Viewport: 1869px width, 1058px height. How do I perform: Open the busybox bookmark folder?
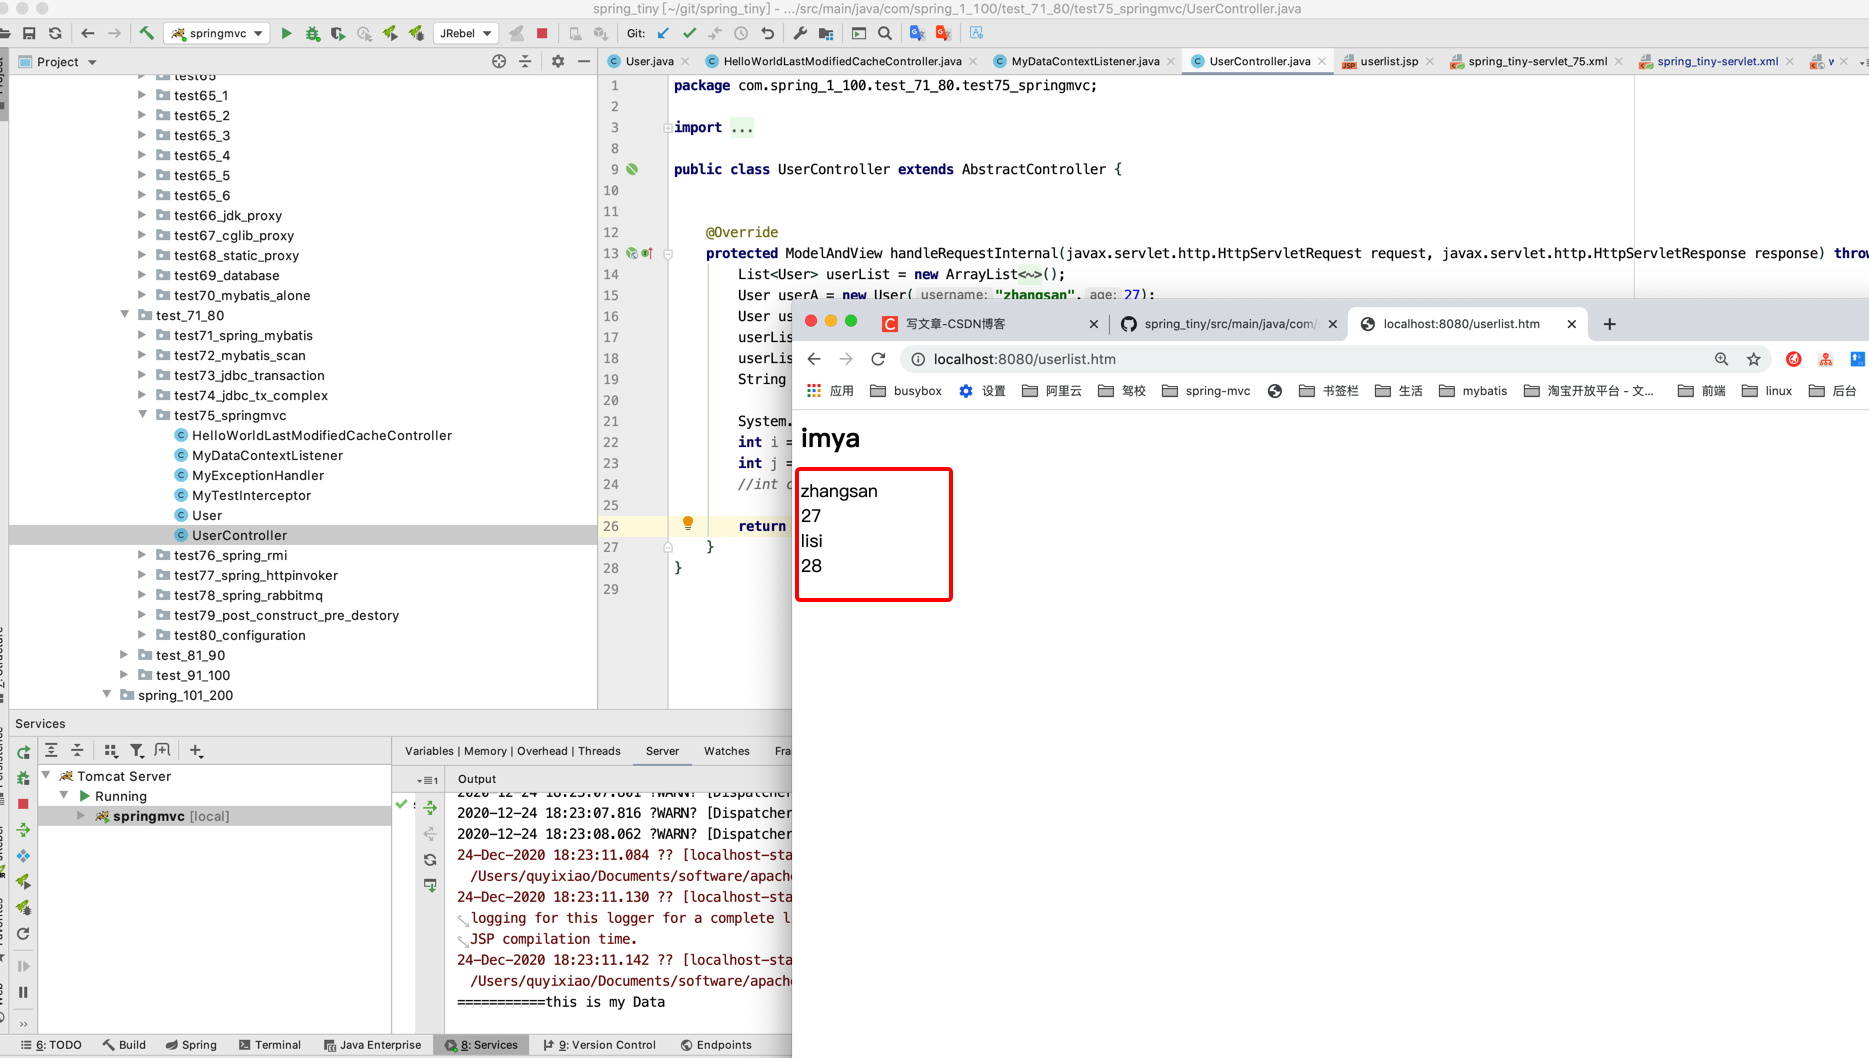[x=906, y=391]
